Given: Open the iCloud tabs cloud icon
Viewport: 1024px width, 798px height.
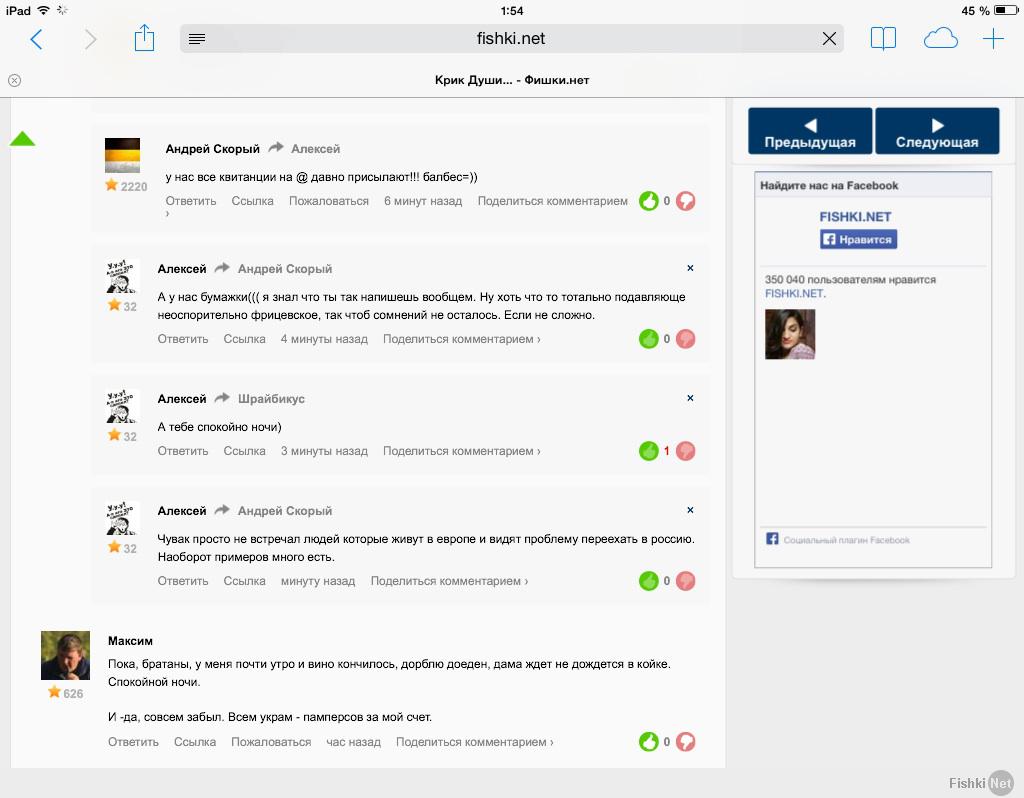Looking at the screenshot, I should coord(940,39).
